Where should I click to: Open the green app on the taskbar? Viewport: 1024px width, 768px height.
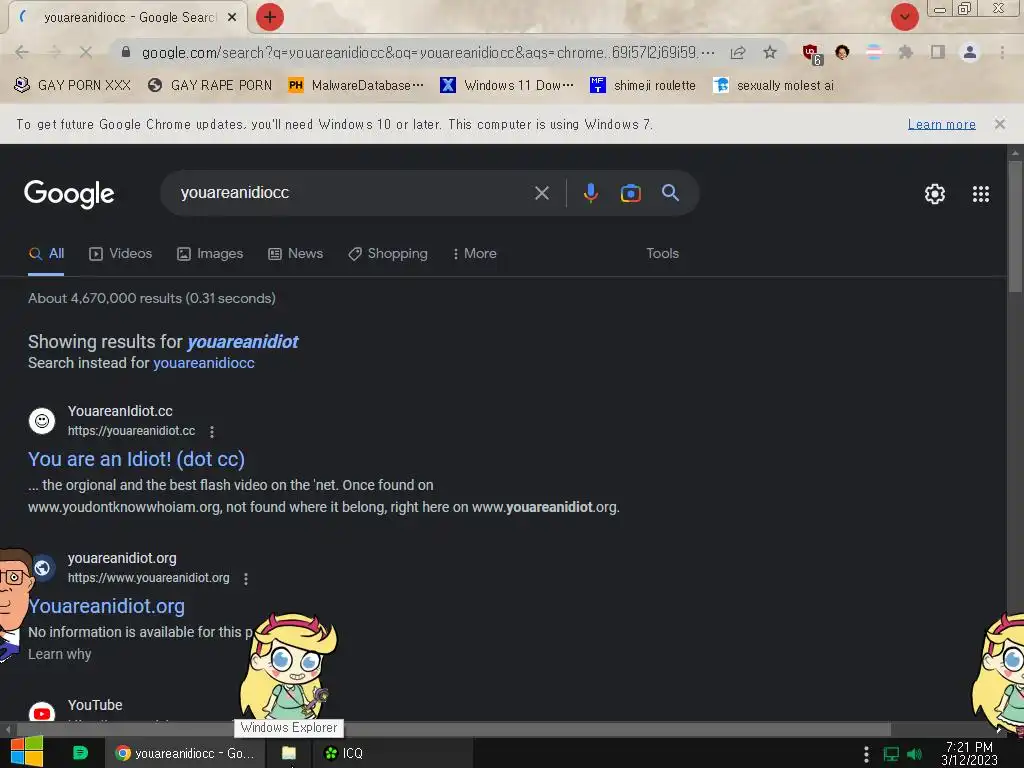tap(80, 753)
